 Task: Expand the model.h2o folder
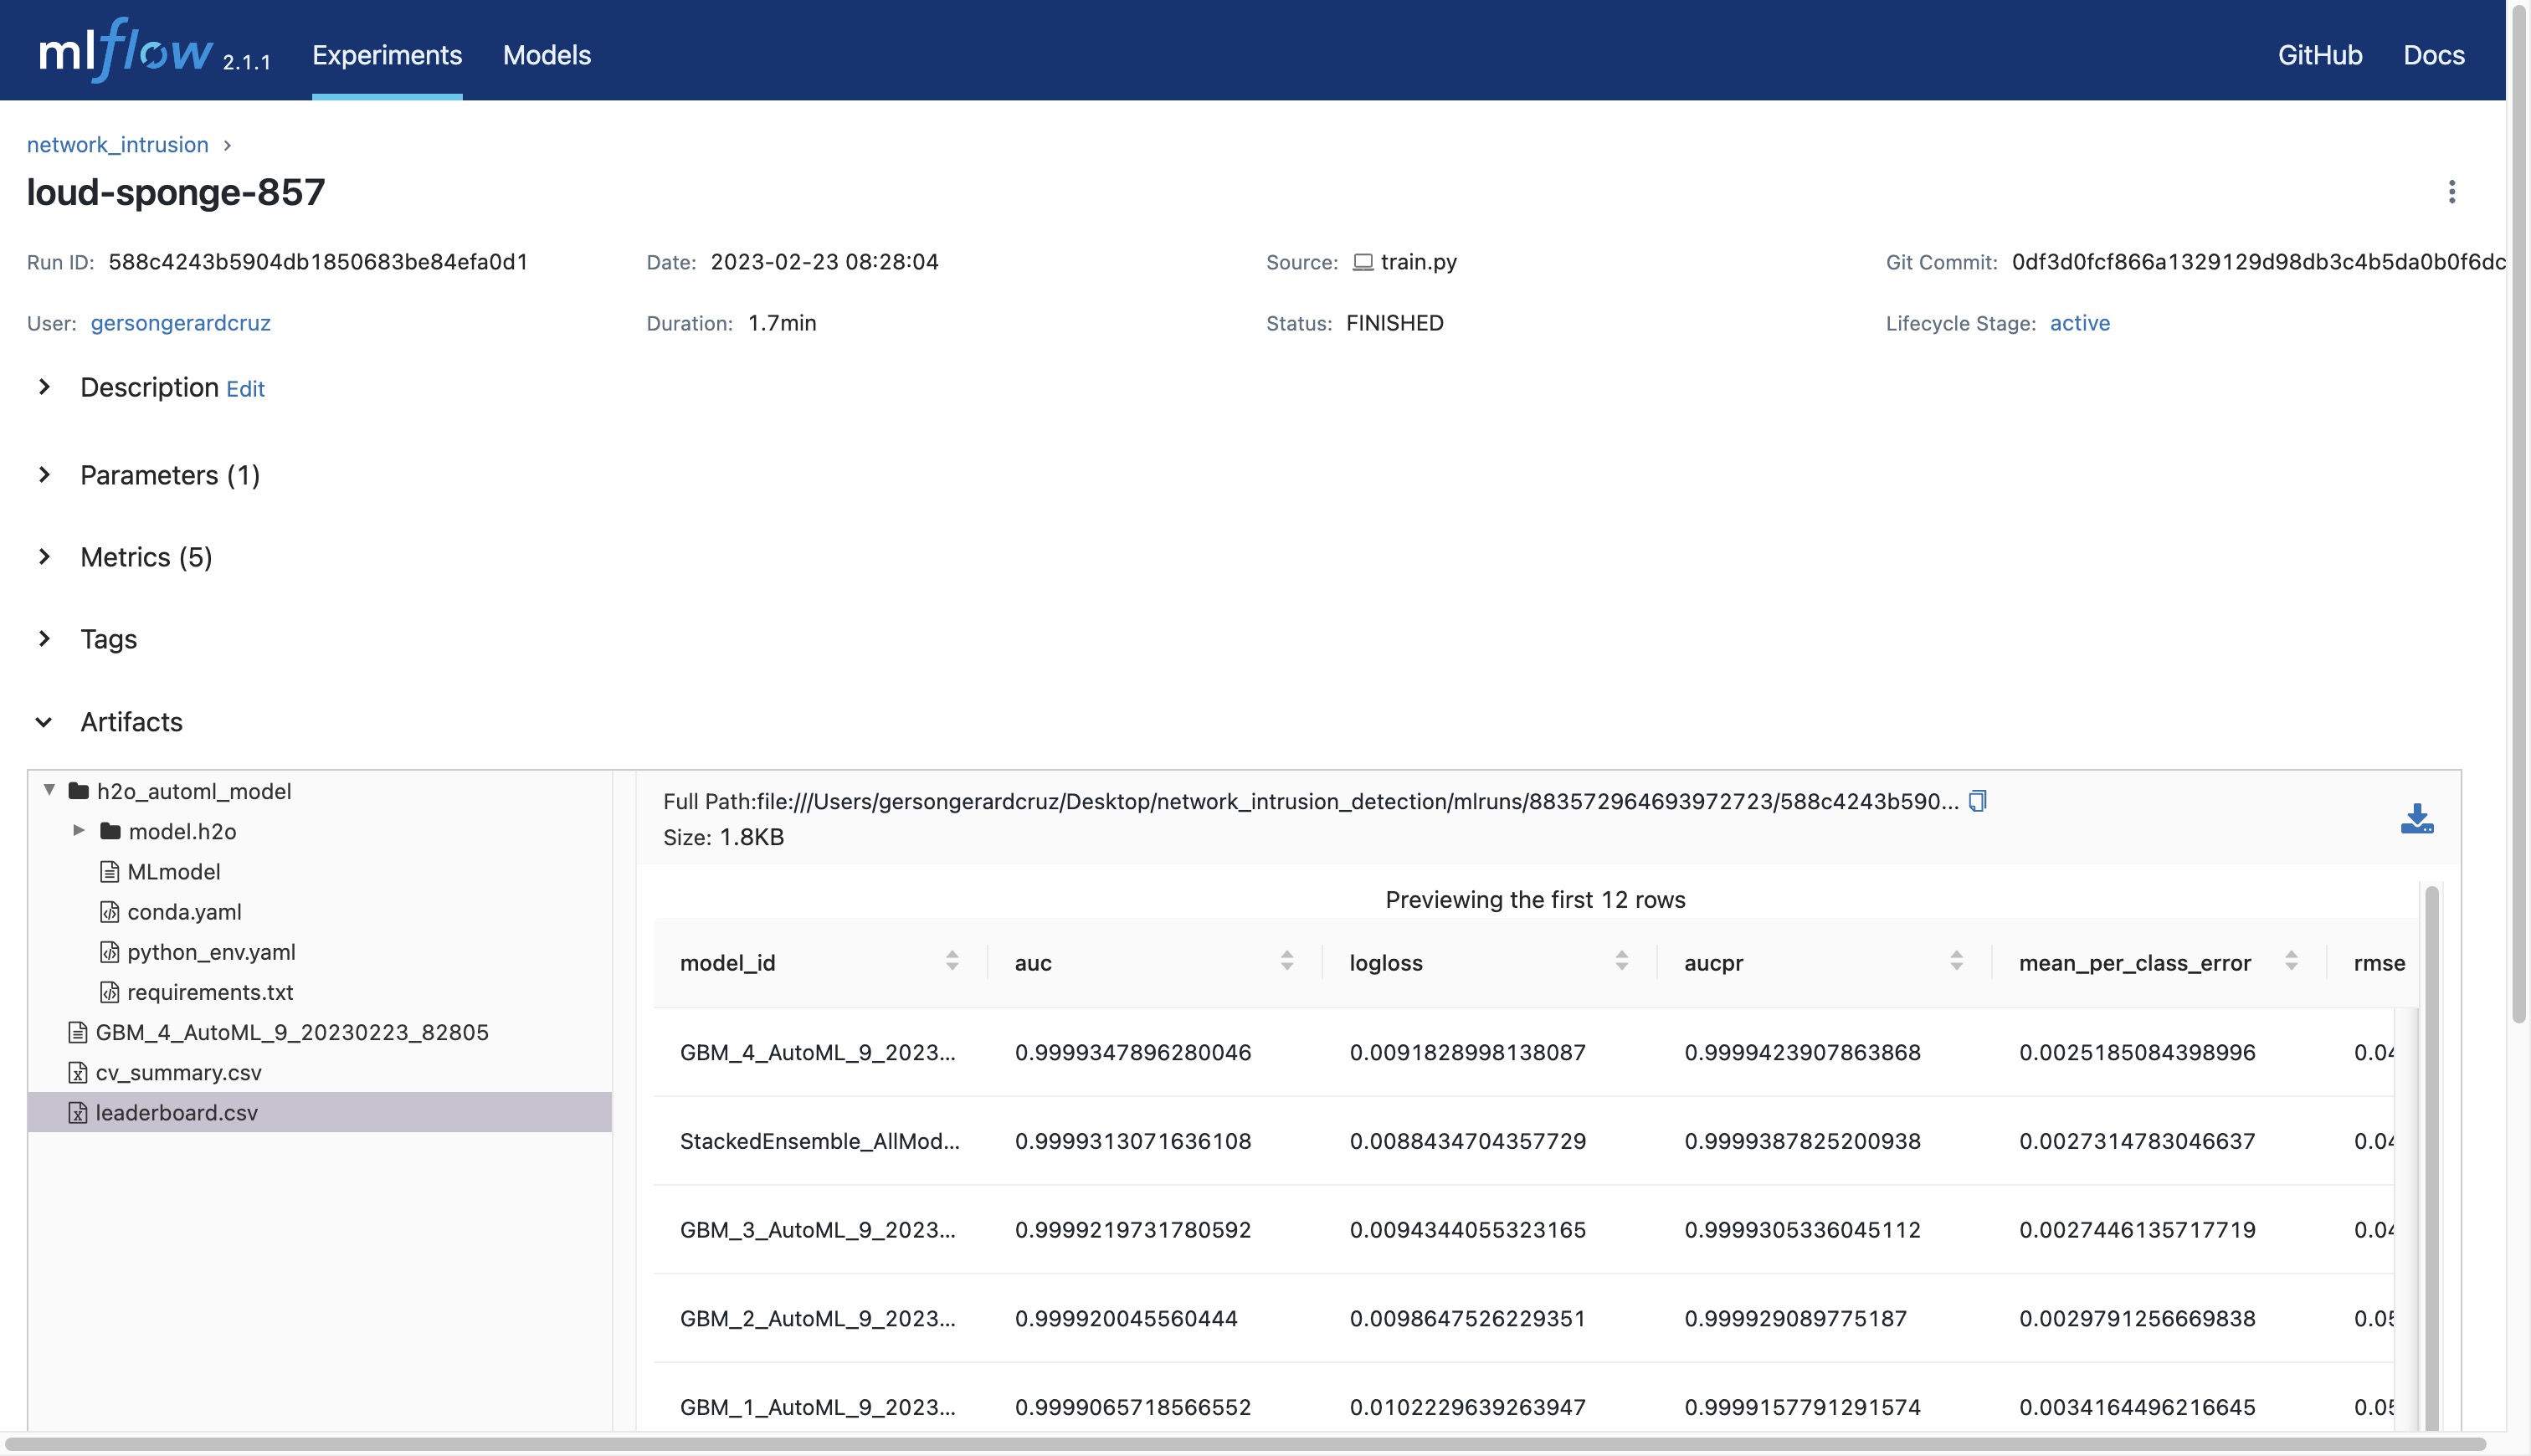coord(79,831)
